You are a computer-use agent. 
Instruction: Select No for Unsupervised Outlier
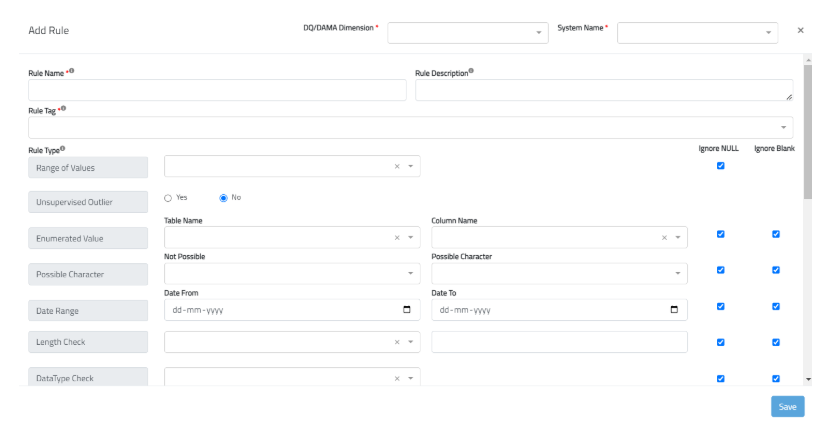click(x=224, y=197)
